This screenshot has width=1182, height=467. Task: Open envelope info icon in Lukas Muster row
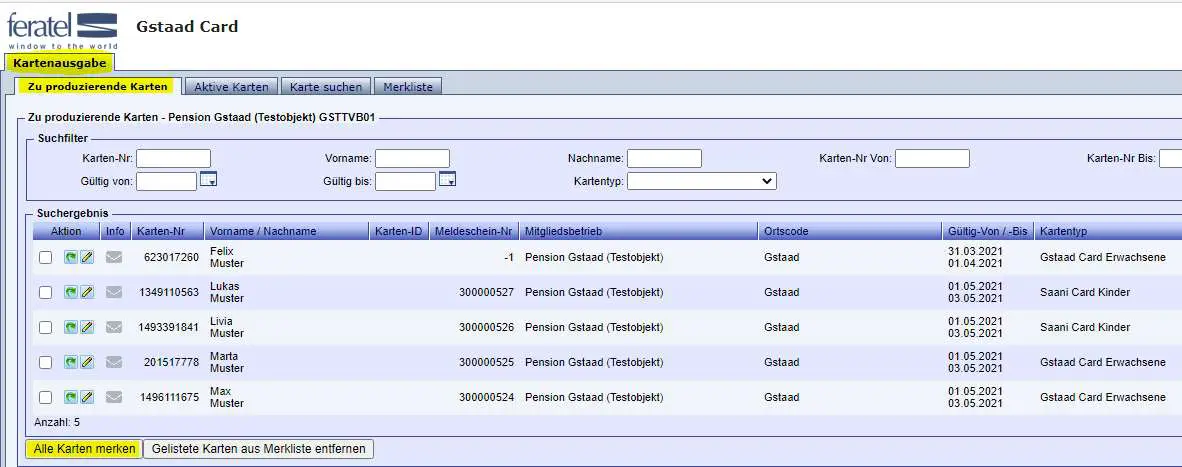tap(114, 292)
